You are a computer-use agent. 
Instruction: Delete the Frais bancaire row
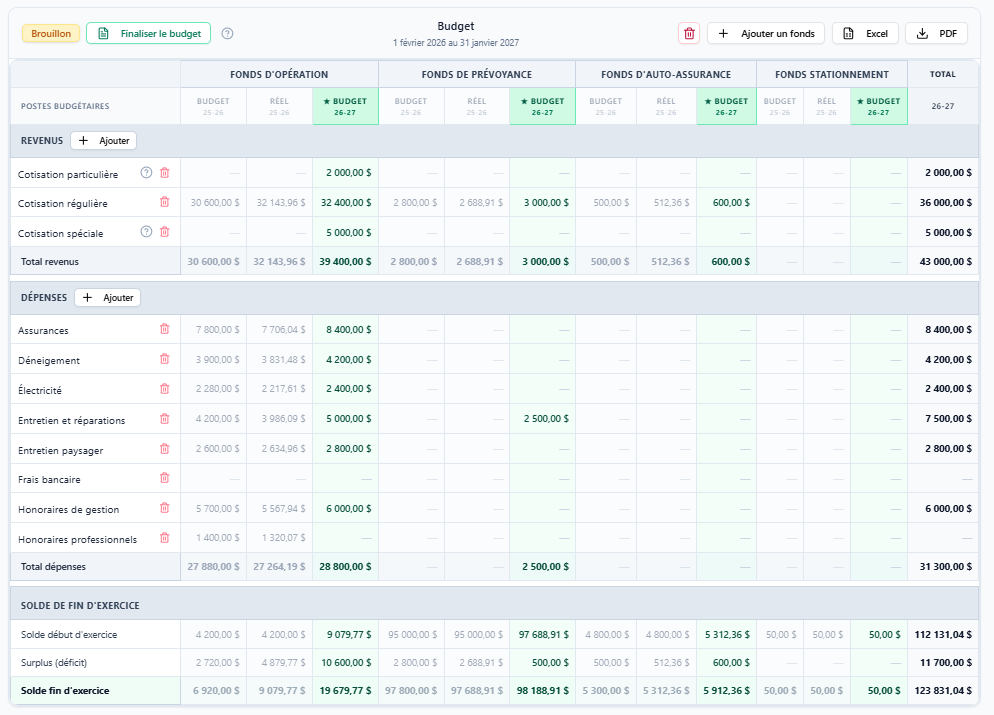point(165,478)
